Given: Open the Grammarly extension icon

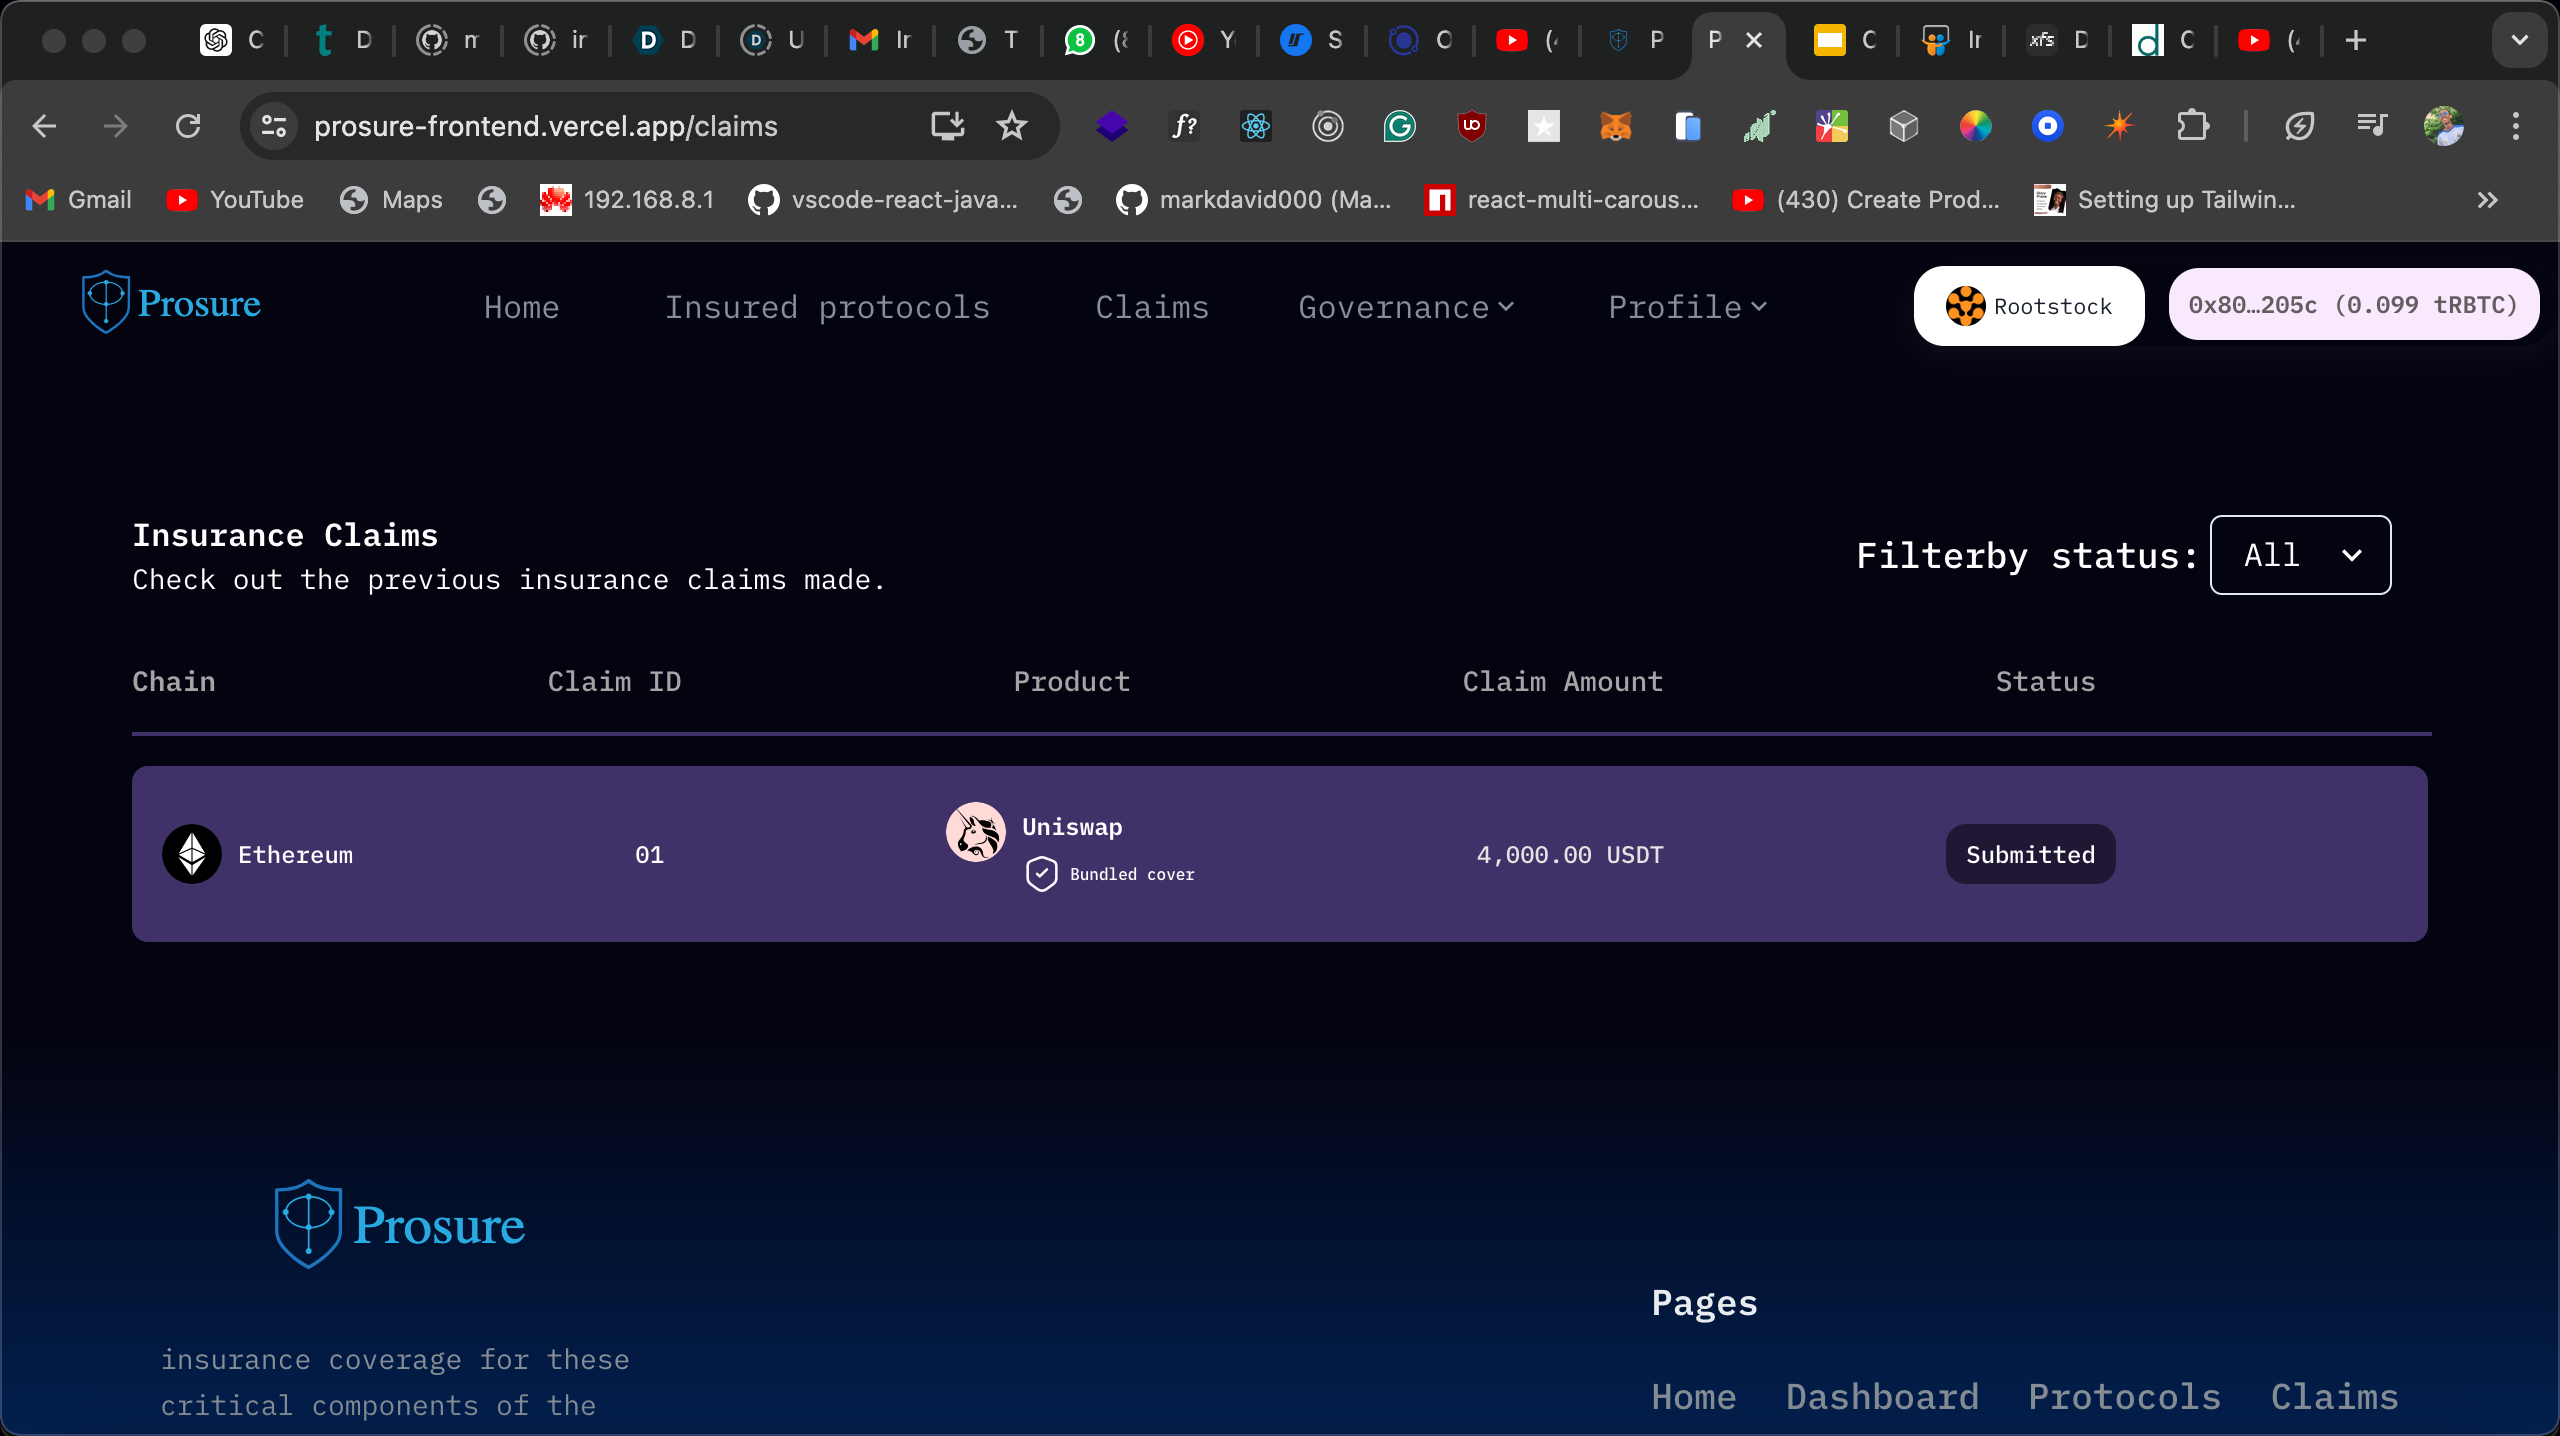Looking at the screenshot, I should click(x=1399, y=126).
